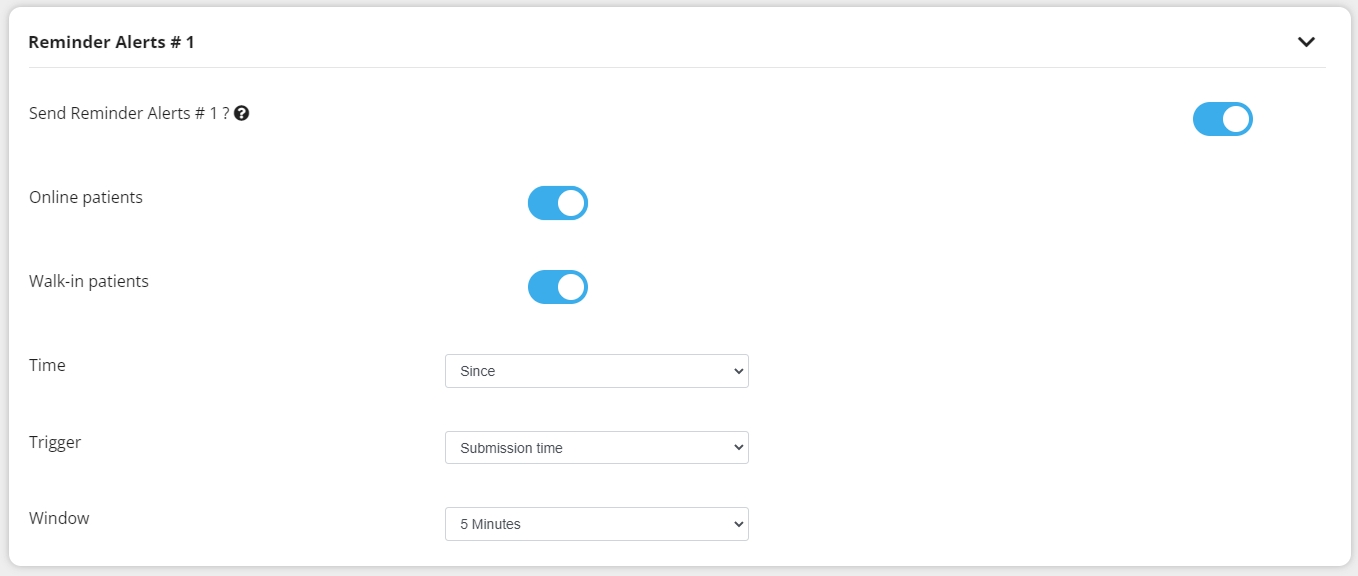Click the Walk-in patients label

coord(89,282)
